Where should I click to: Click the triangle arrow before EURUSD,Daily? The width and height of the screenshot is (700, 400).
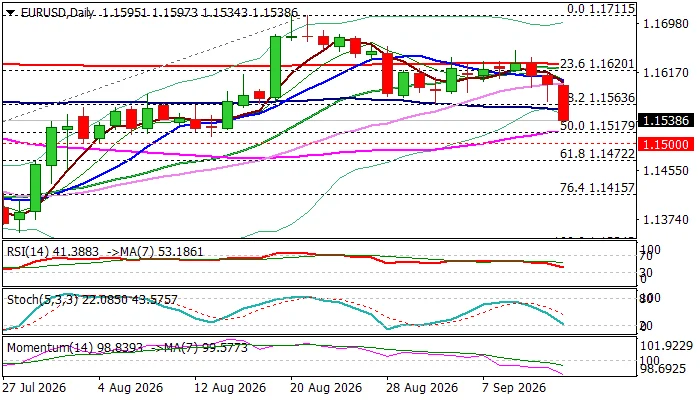tap(11, 13)
